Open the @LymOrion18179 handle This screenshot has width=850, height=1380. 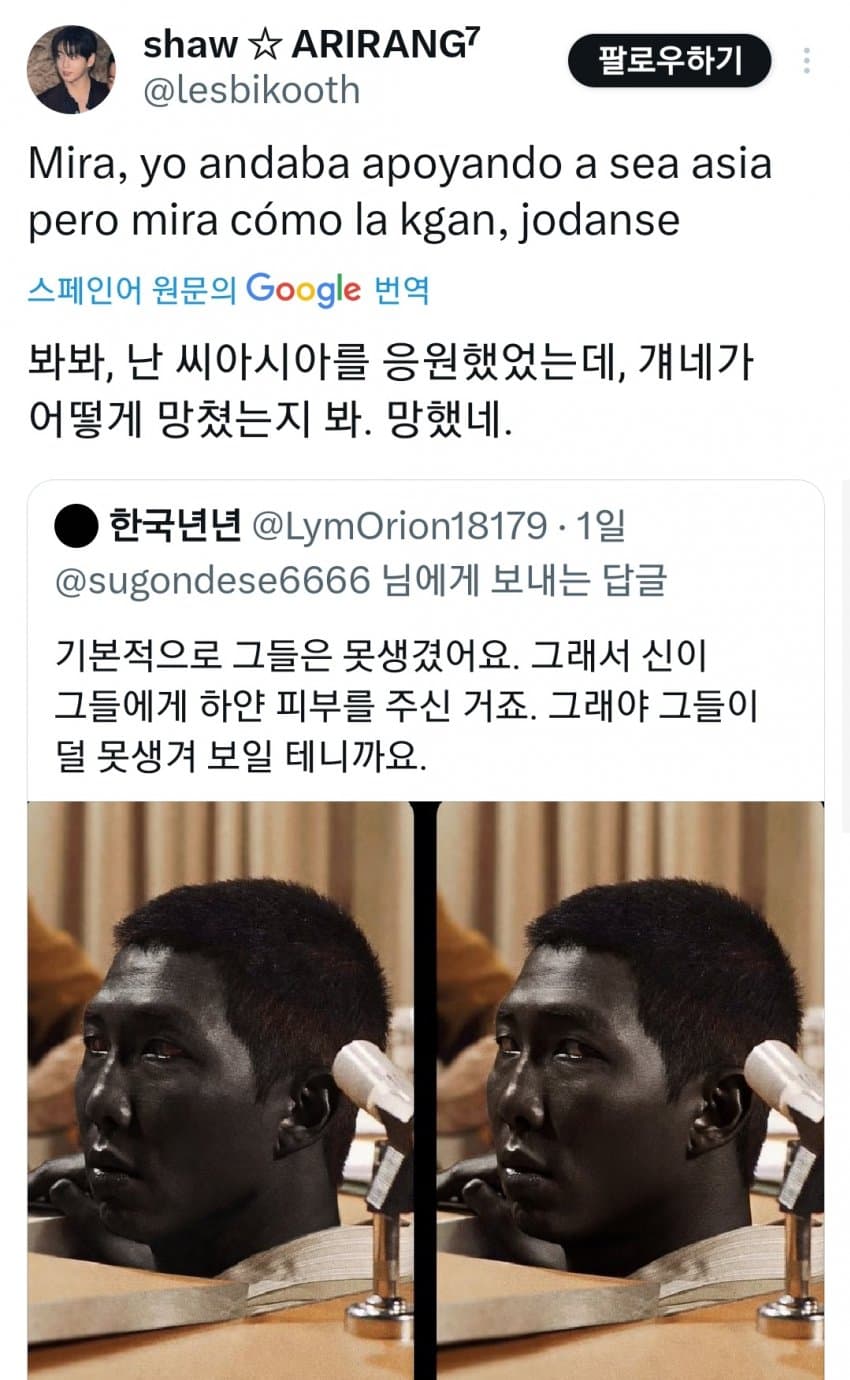point(398,527)
